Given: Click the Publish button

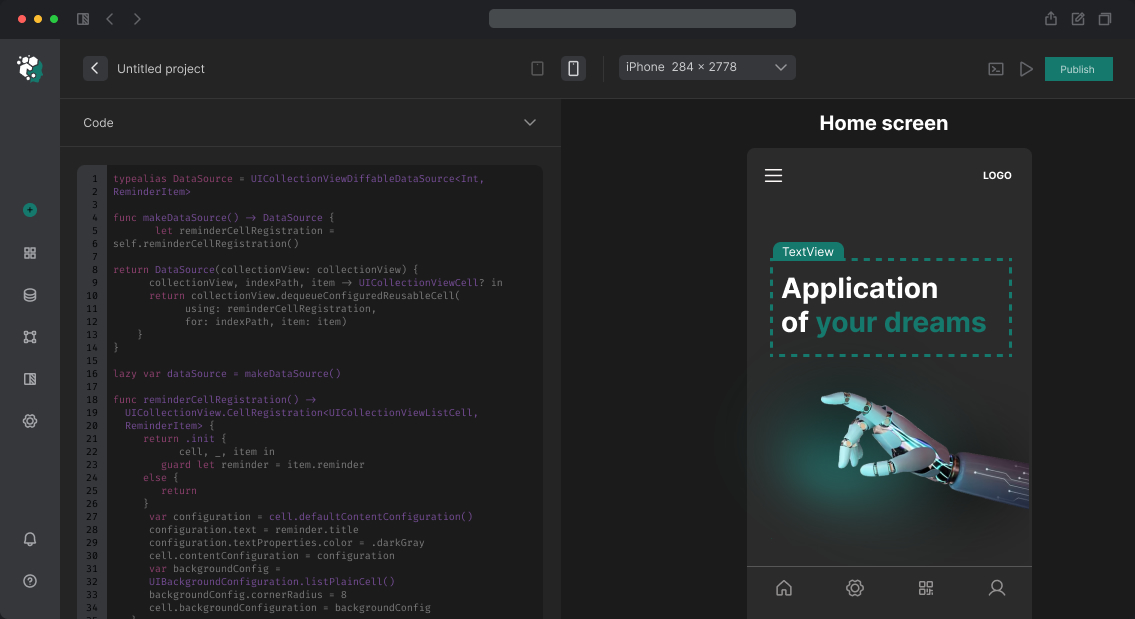Looking at the screenshot, I should [x=1078, y=69].
